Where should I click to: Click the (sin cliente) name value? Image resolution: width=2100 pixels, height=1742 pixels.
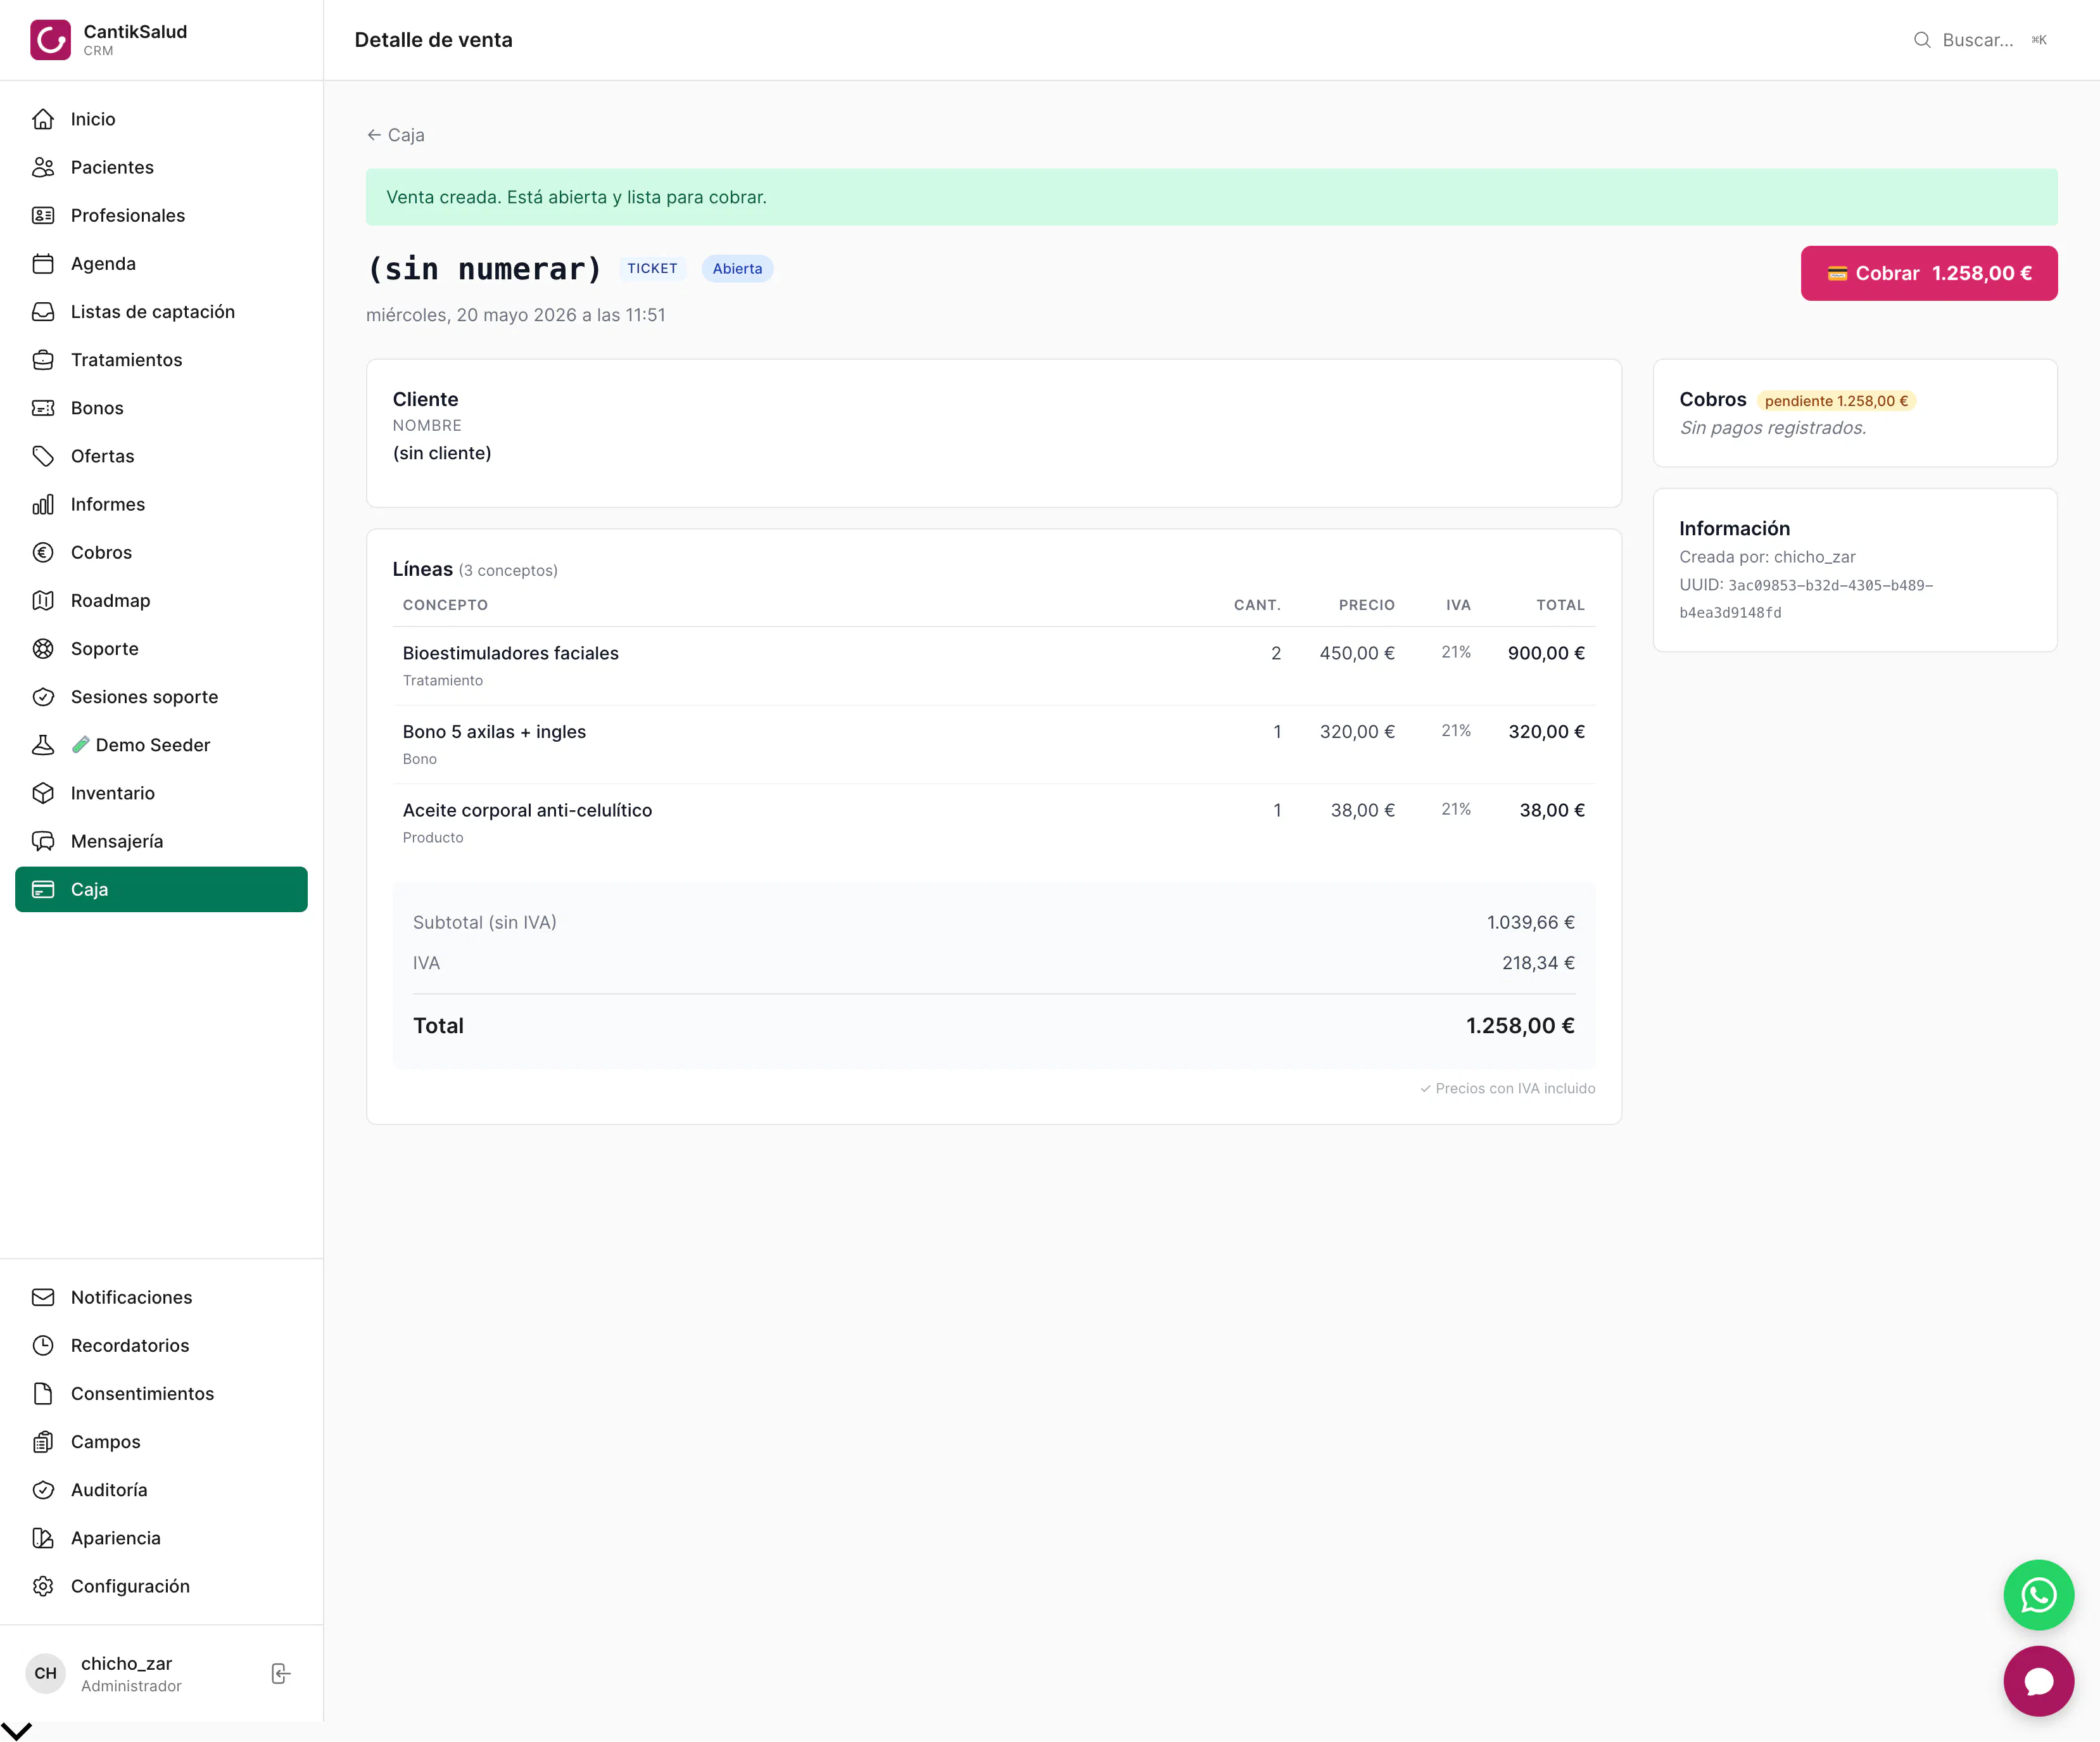coord(442,453)
